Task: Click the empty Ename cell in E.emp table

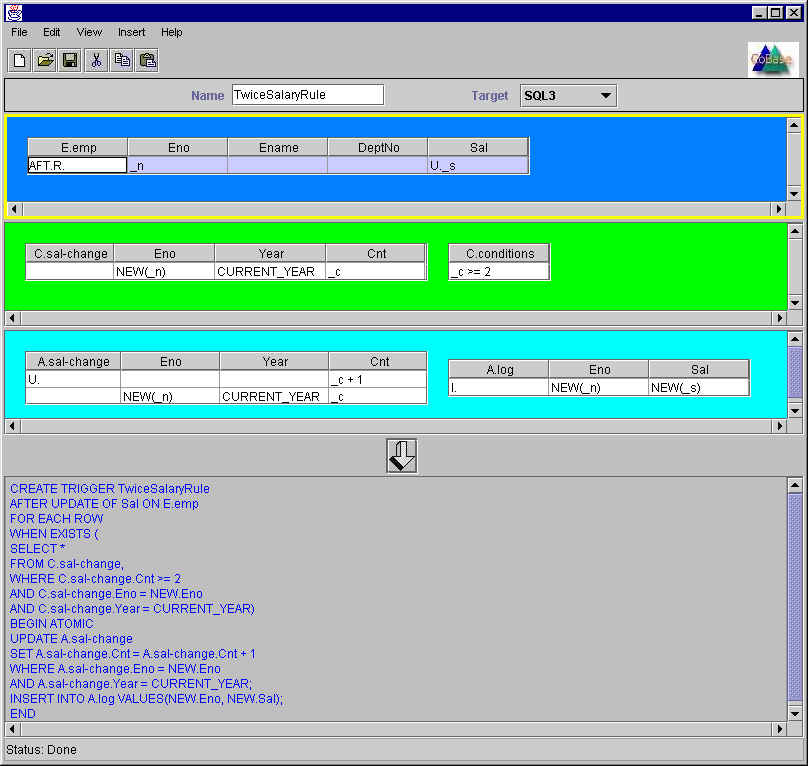Action: point(277,165)
